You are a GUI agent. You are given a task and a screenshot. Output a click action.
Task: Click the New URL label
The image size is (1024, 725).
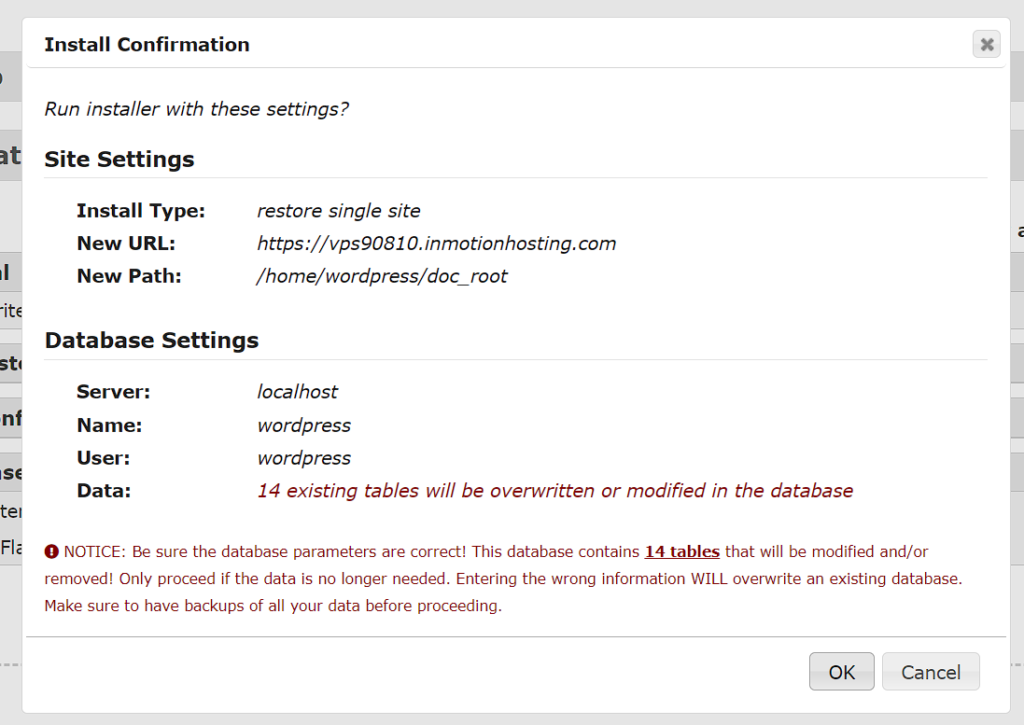point(125,243)
